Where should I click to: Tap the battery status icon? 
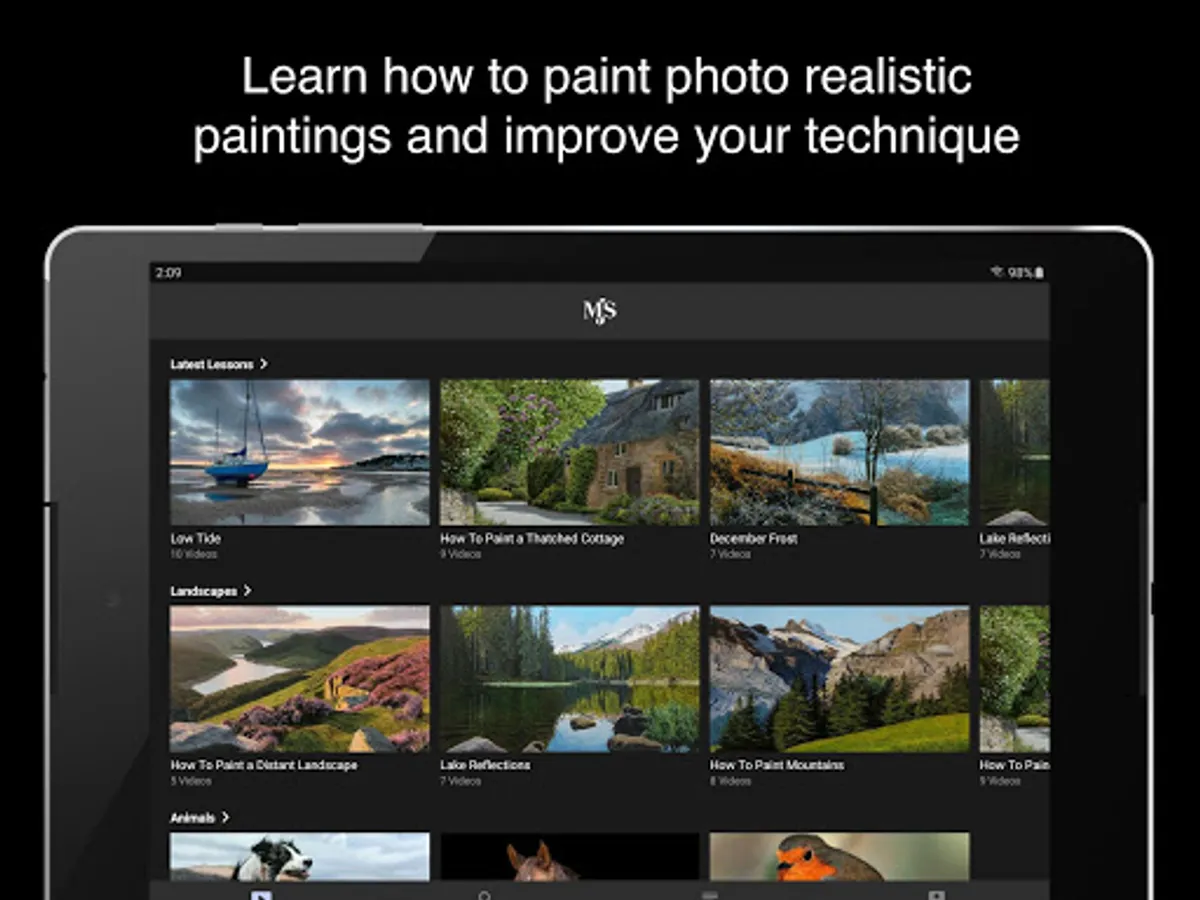coord(1038,272)
